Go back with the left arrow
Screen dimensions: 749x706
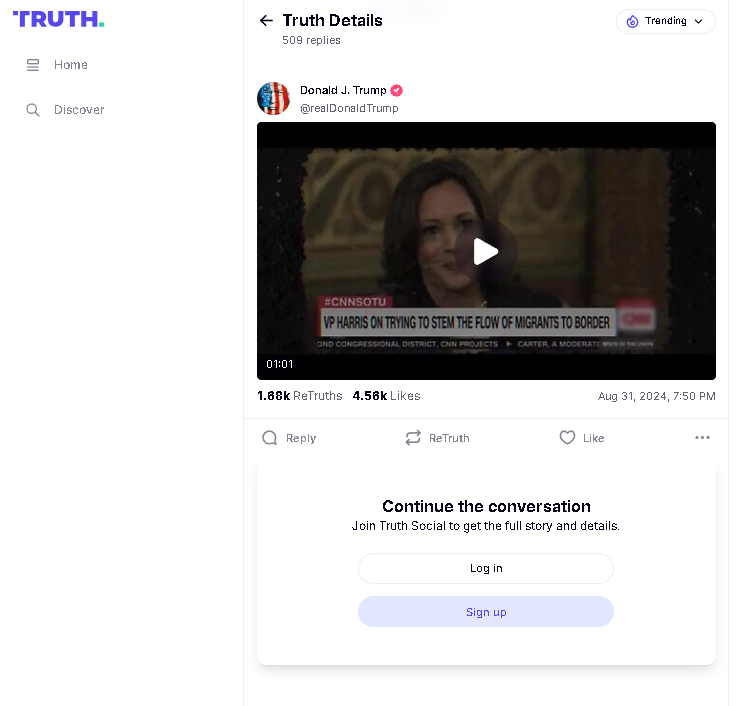point(266,21)
